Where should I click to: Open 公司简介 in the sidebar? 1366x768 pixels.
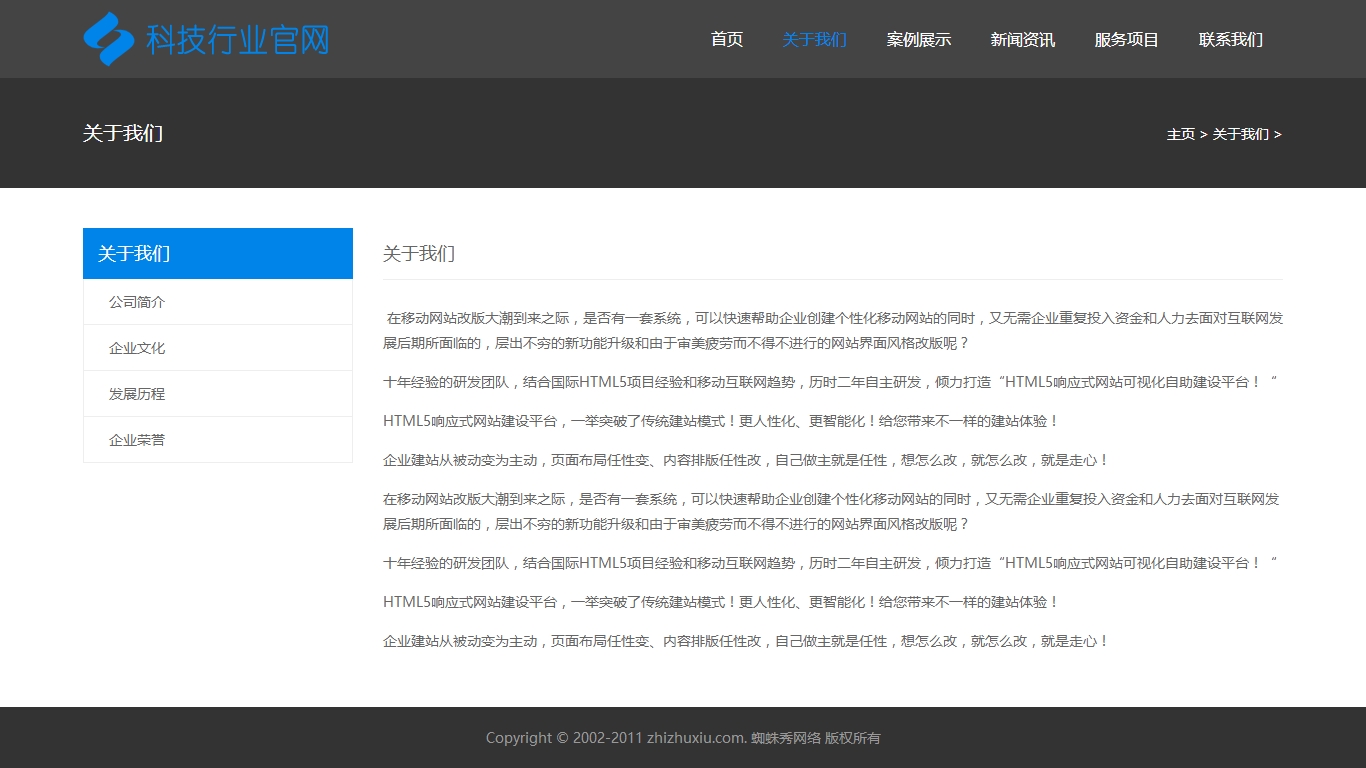137,302
